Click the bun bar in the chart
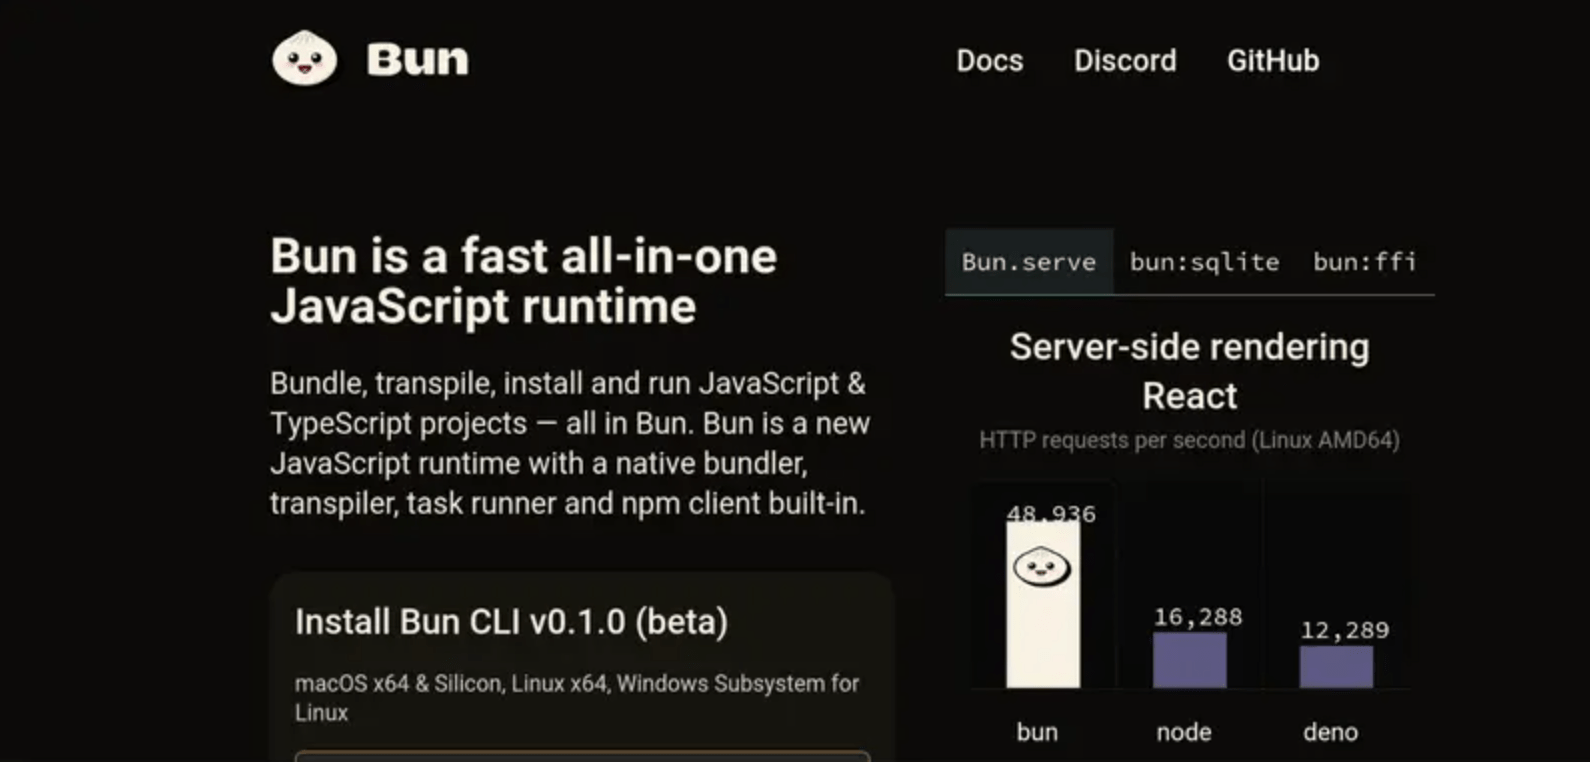 [1043, 604]
